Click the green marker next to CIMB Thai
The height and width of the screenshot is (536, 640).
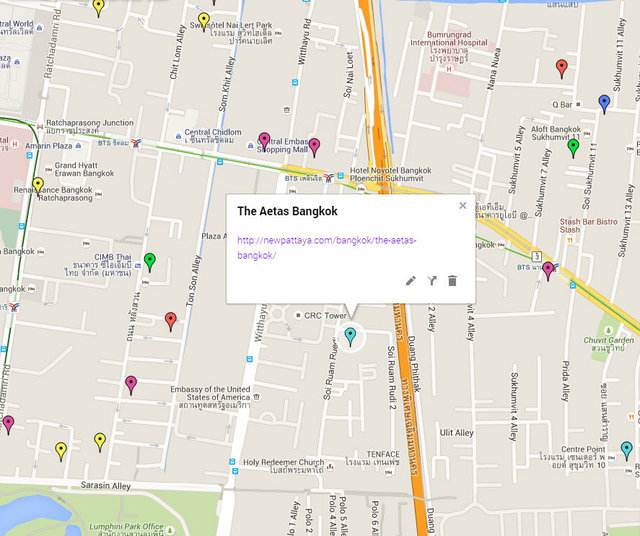[x=150, y=262]
